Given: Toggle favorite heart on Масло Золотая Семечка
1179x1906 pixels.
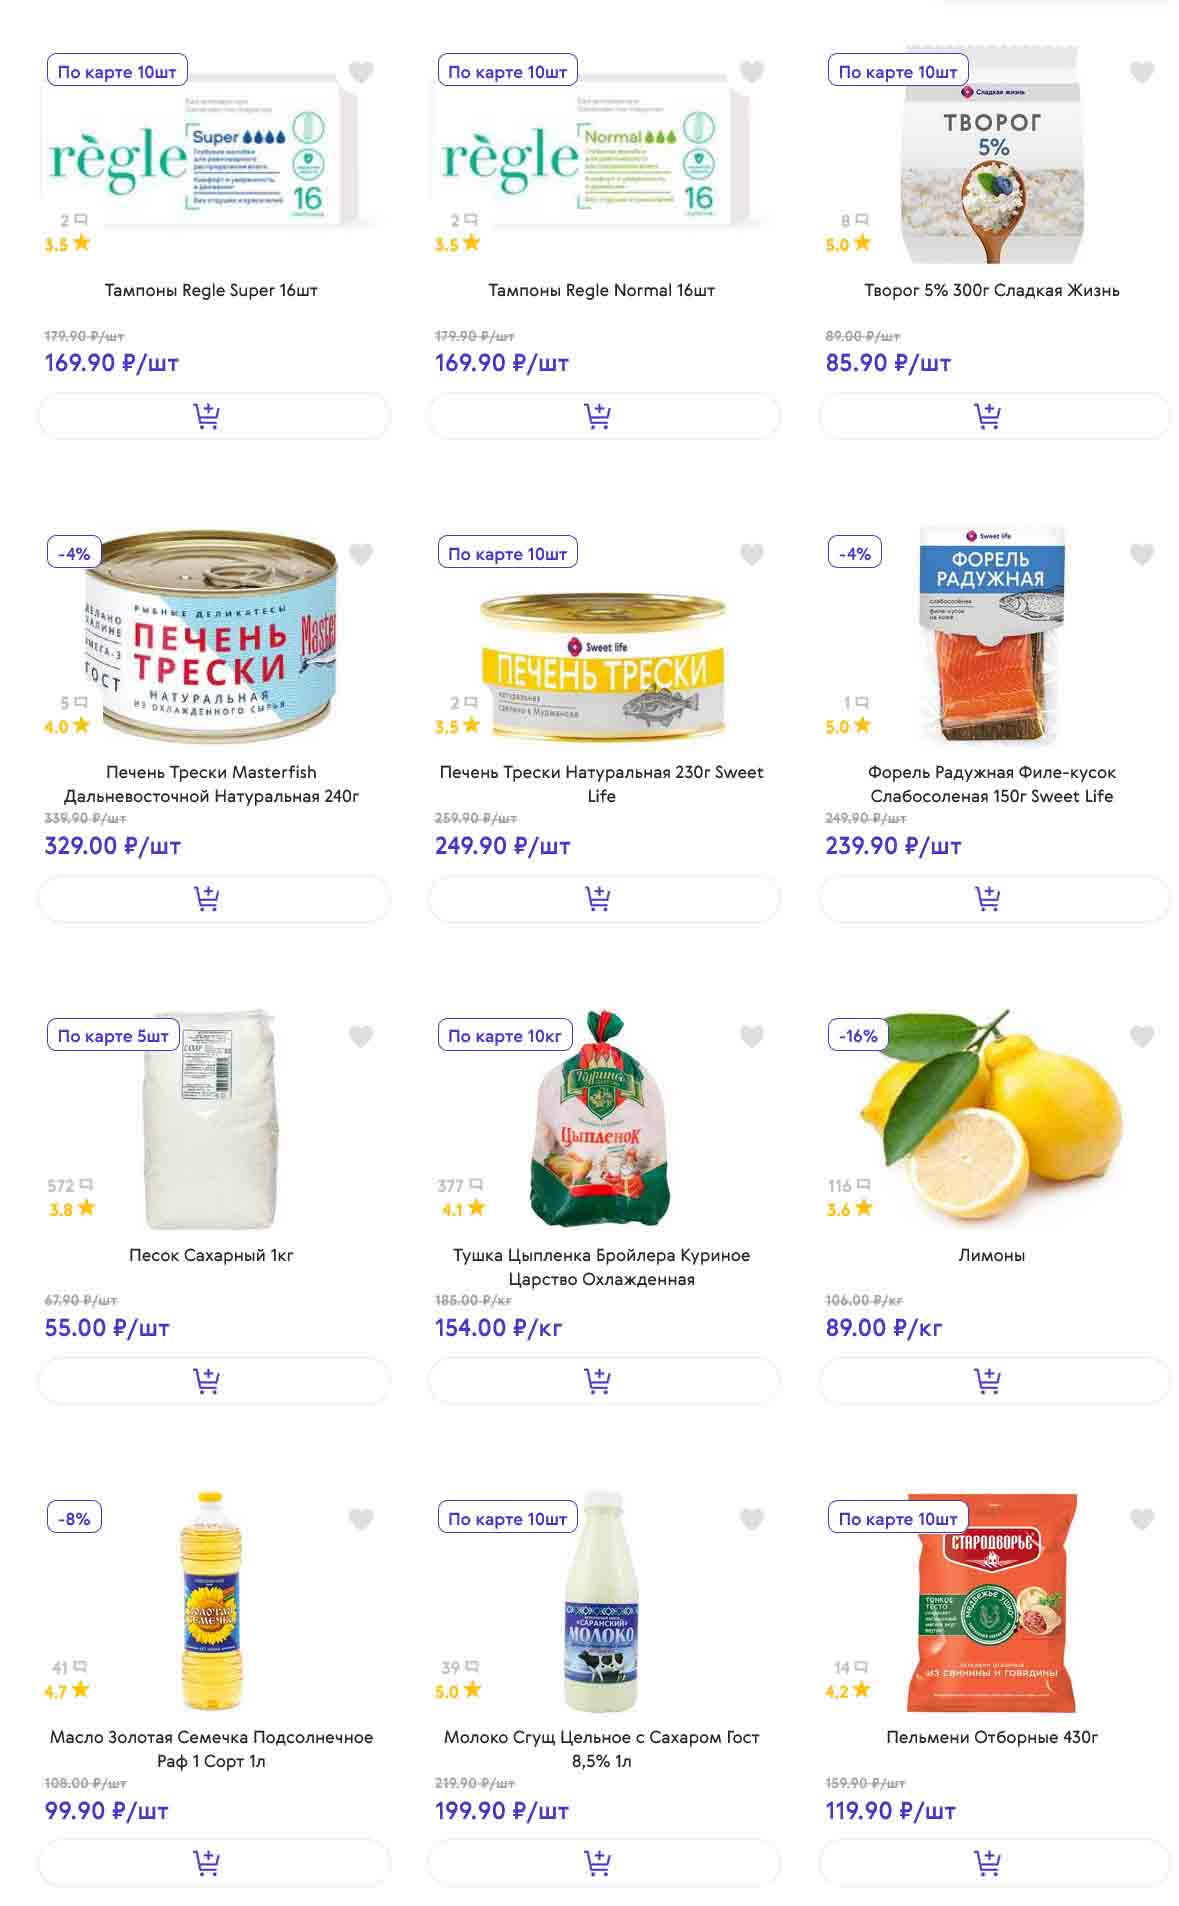Looking at the screenshot, I should click(x=361, y=1519).
